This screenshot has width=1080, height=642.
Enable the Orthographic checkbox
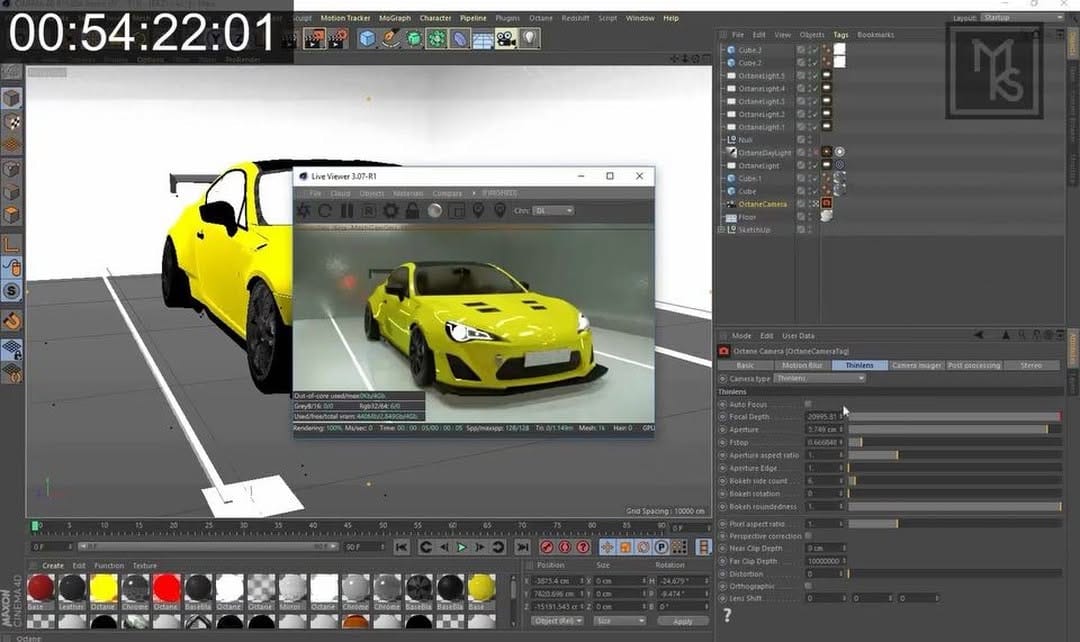[x=808, y=586]
